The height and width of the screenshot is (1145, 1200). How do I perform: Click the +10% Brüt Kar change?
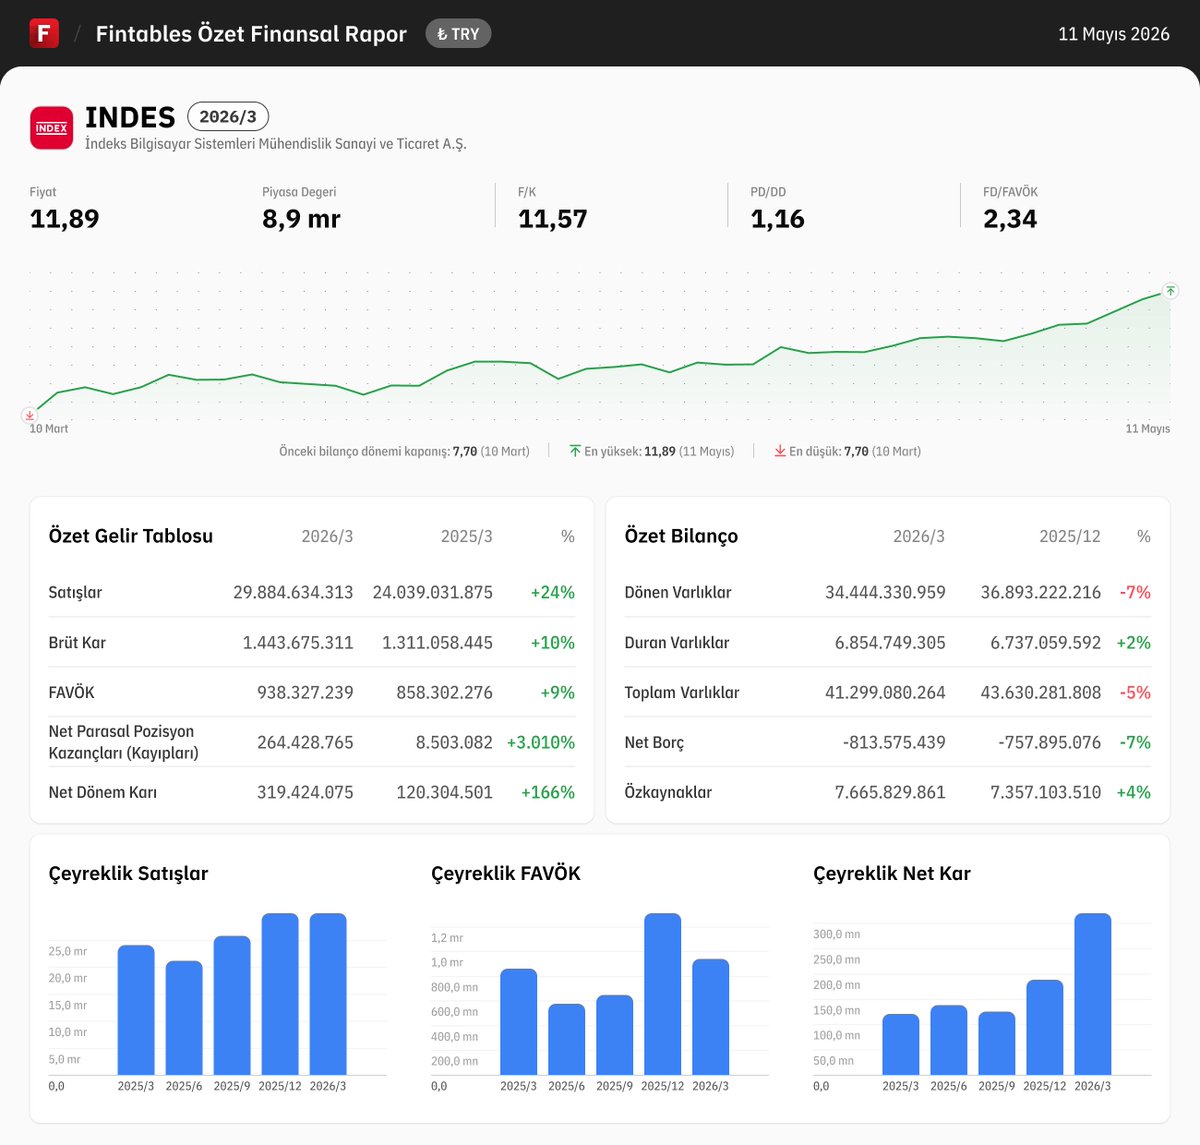coord(553,642)
